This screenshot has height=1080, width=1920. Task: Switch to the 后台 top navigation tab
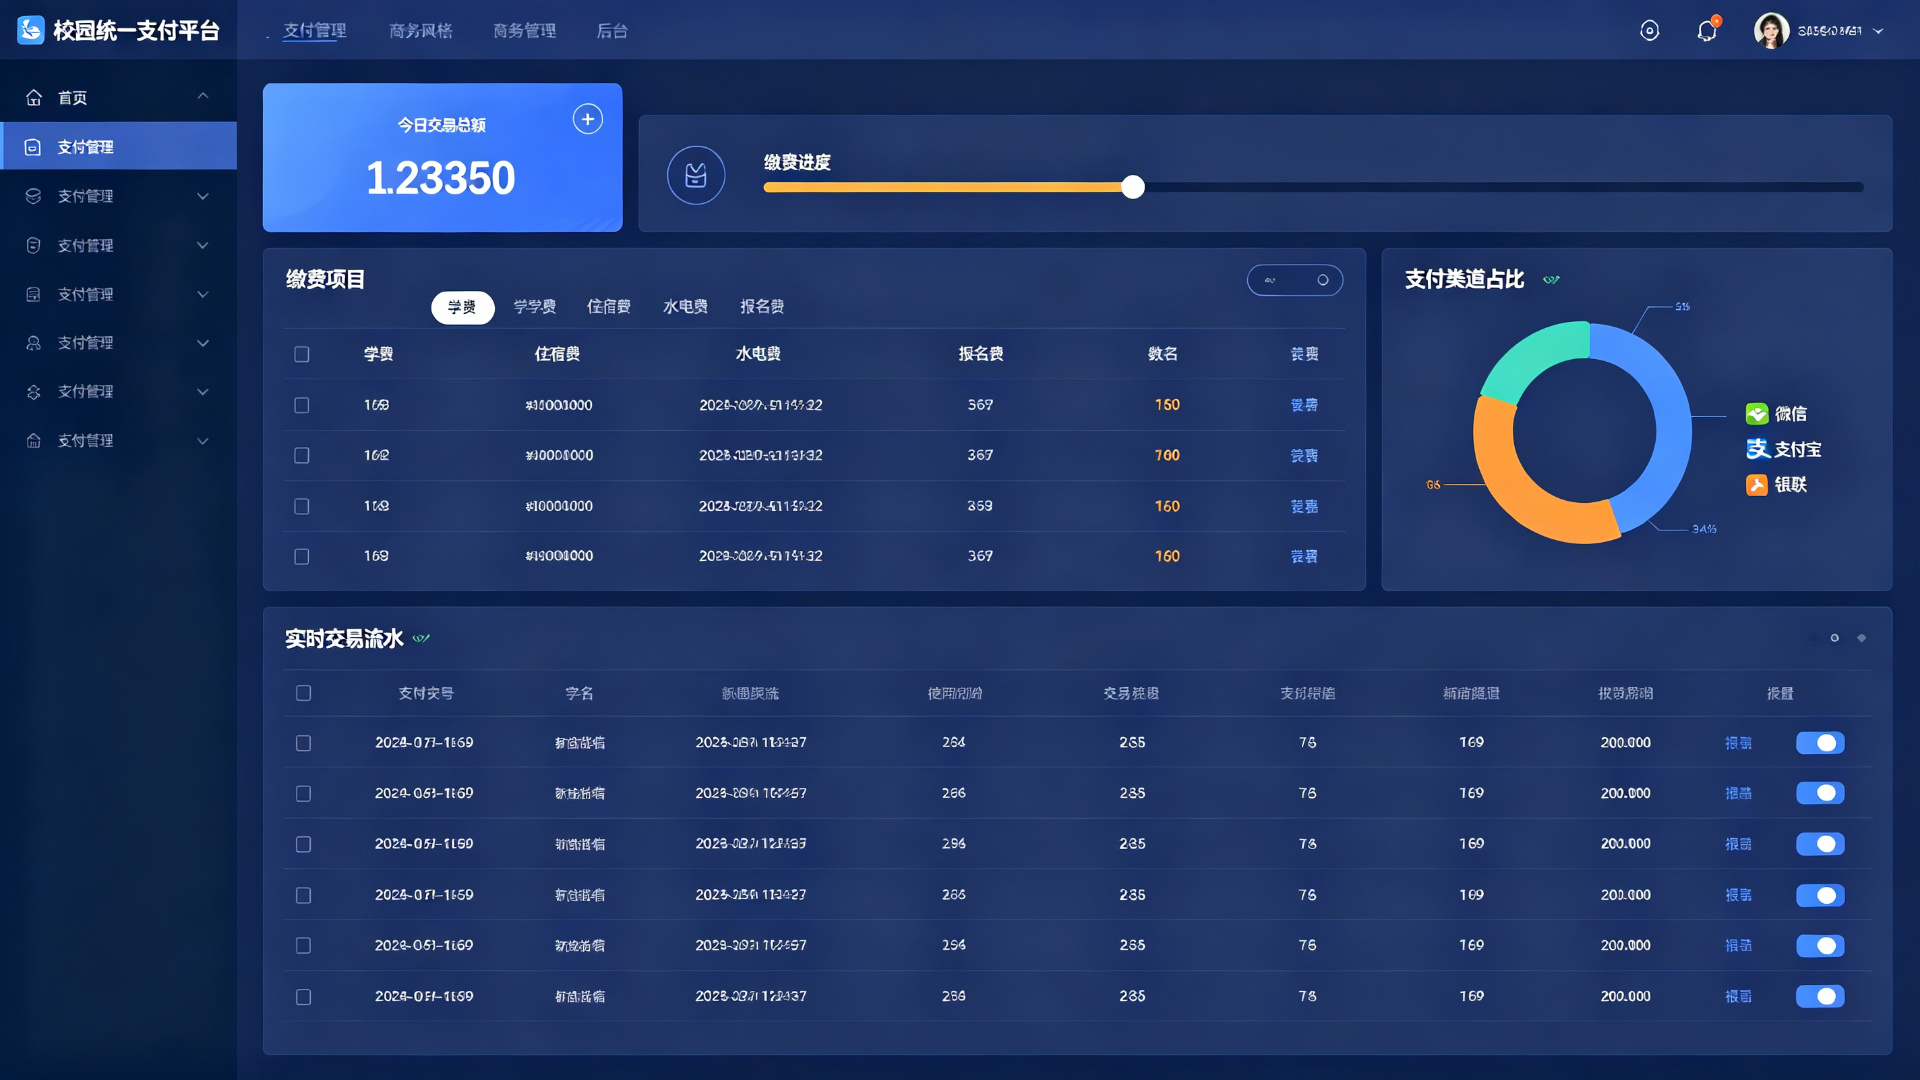coord(612,31)
